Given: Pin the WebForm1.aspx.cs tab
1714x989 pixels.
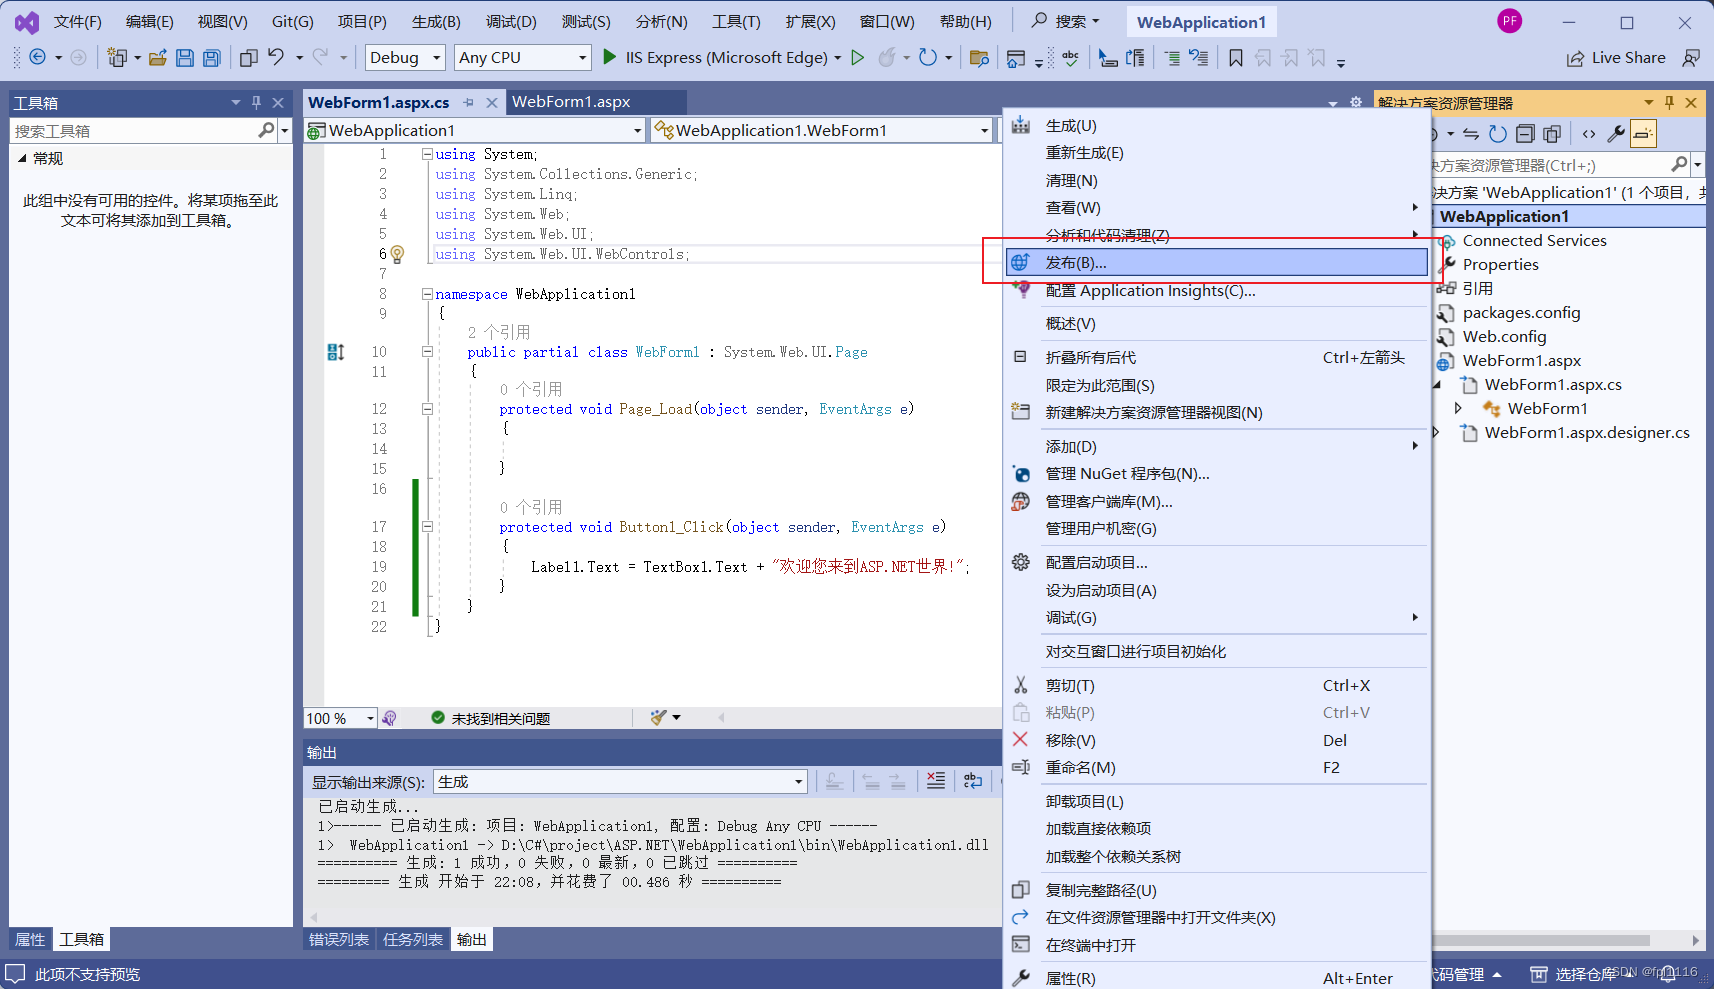Looking at the screenshot, I should point(468,102).
